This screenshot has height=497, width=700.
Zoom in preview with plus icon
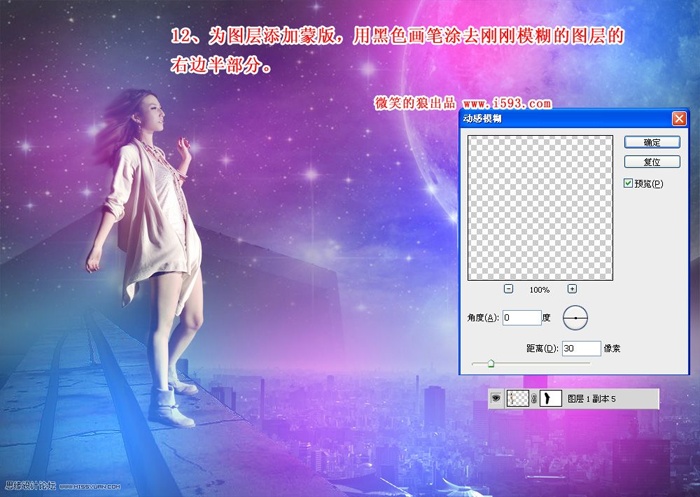[572, 289]
